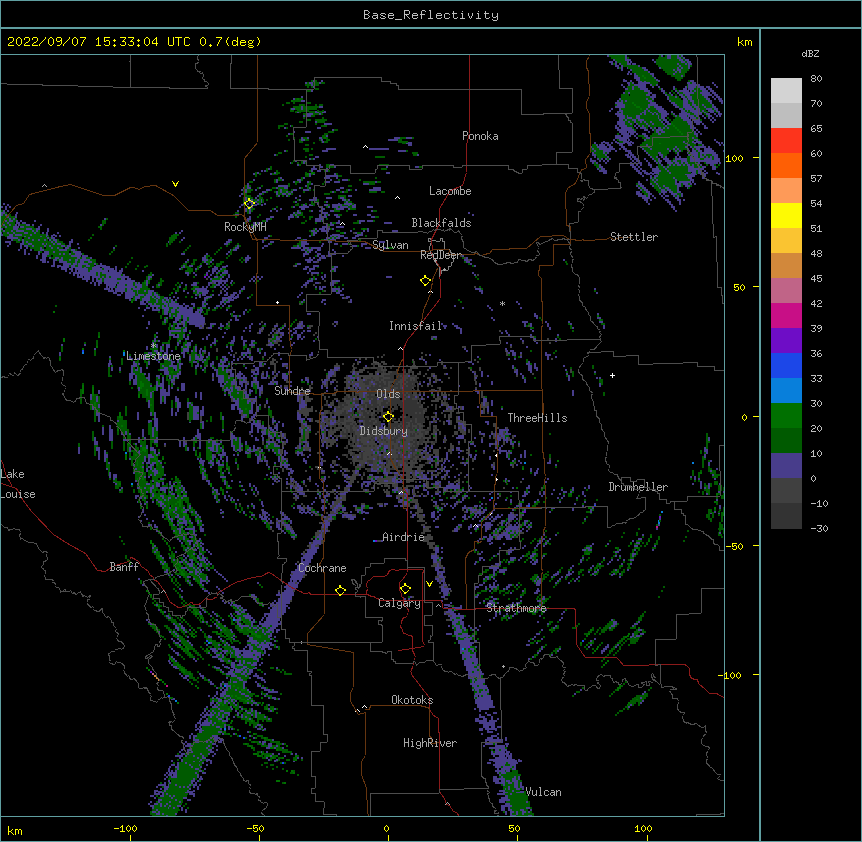862x842 pixels.
Task: Select the magenta 39-42 dBZ legend swatch
Action: pyautogui.click(x=786, y=315)
